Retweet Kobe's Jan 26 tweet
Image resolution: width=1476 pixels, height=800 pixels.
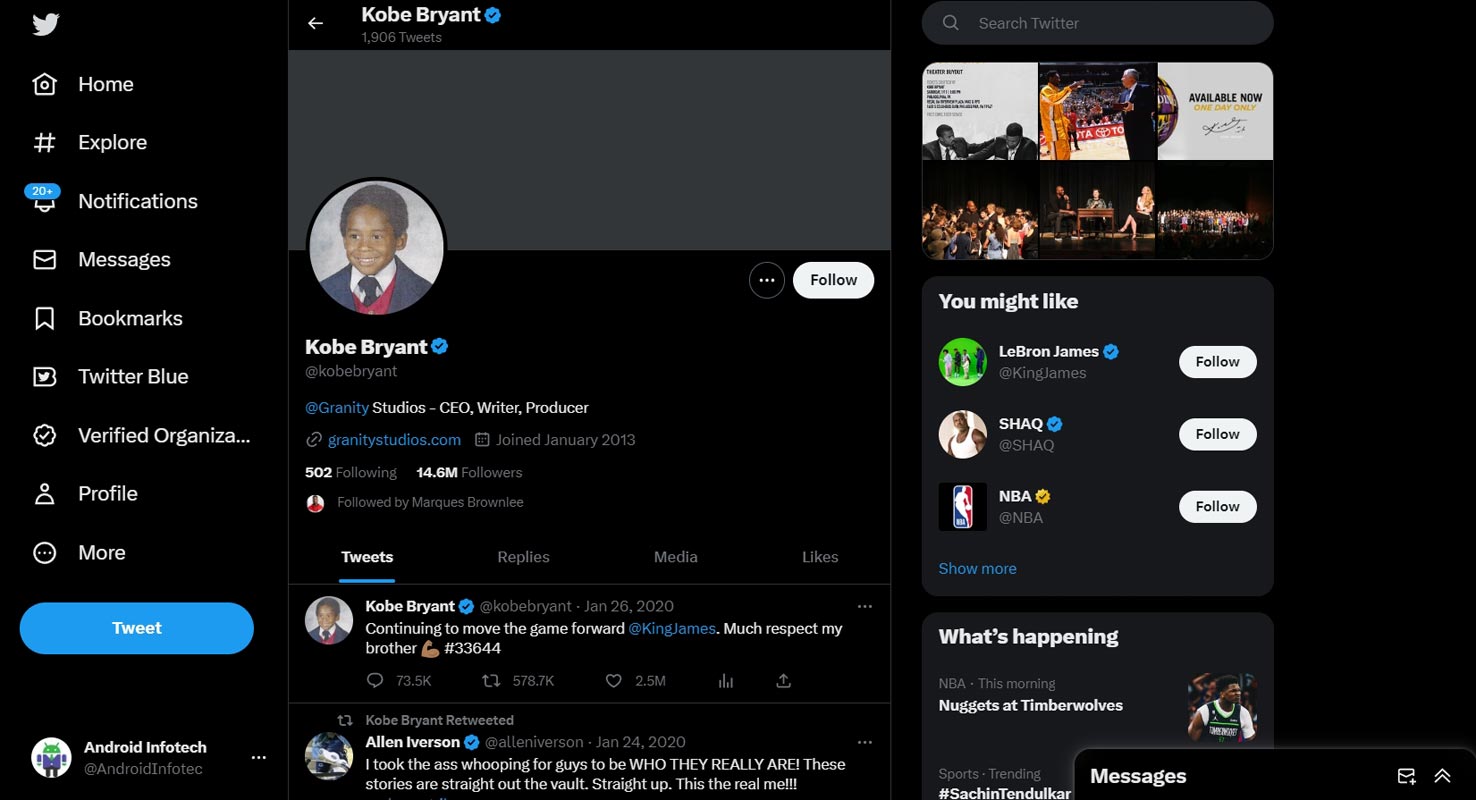pyautogui.click(x=491, y=681)
